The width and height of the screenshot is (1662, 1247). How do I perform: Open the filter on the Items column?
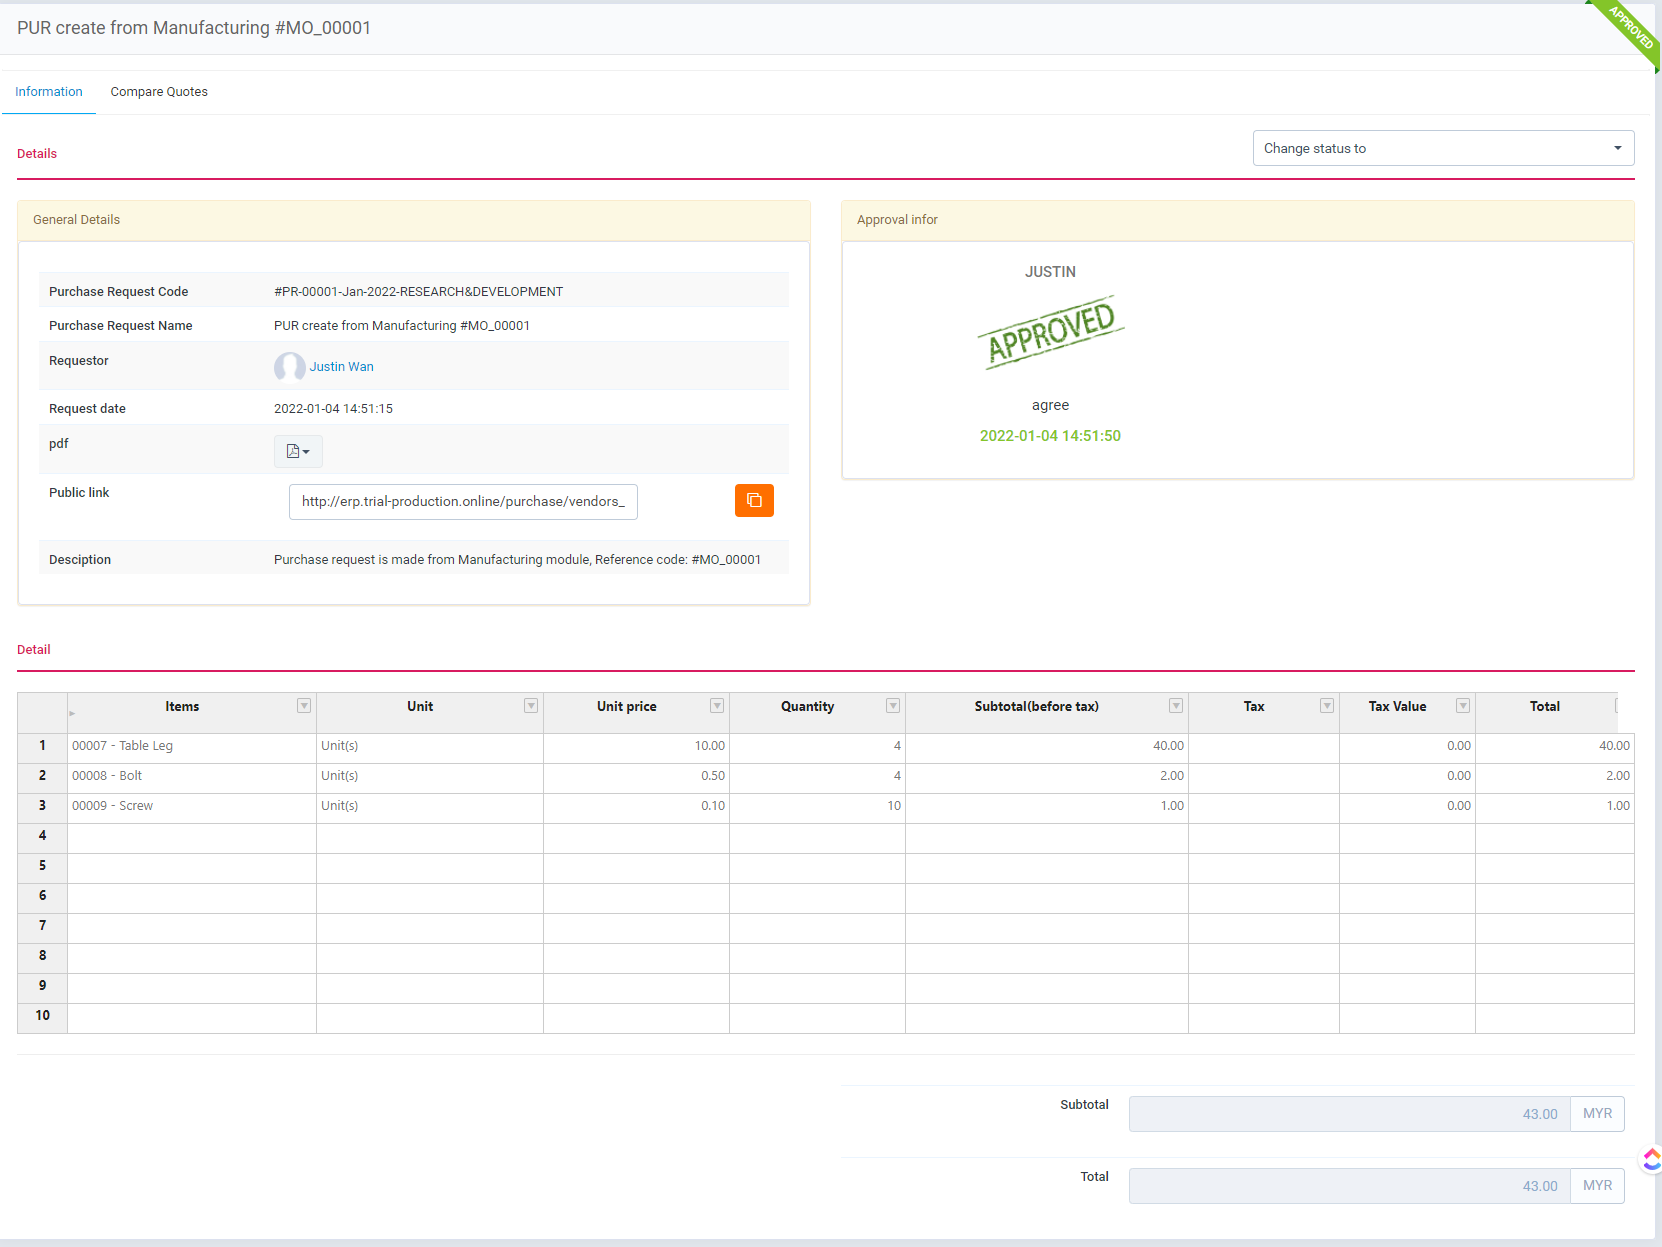pyautogui.click(x=303, y=705)
